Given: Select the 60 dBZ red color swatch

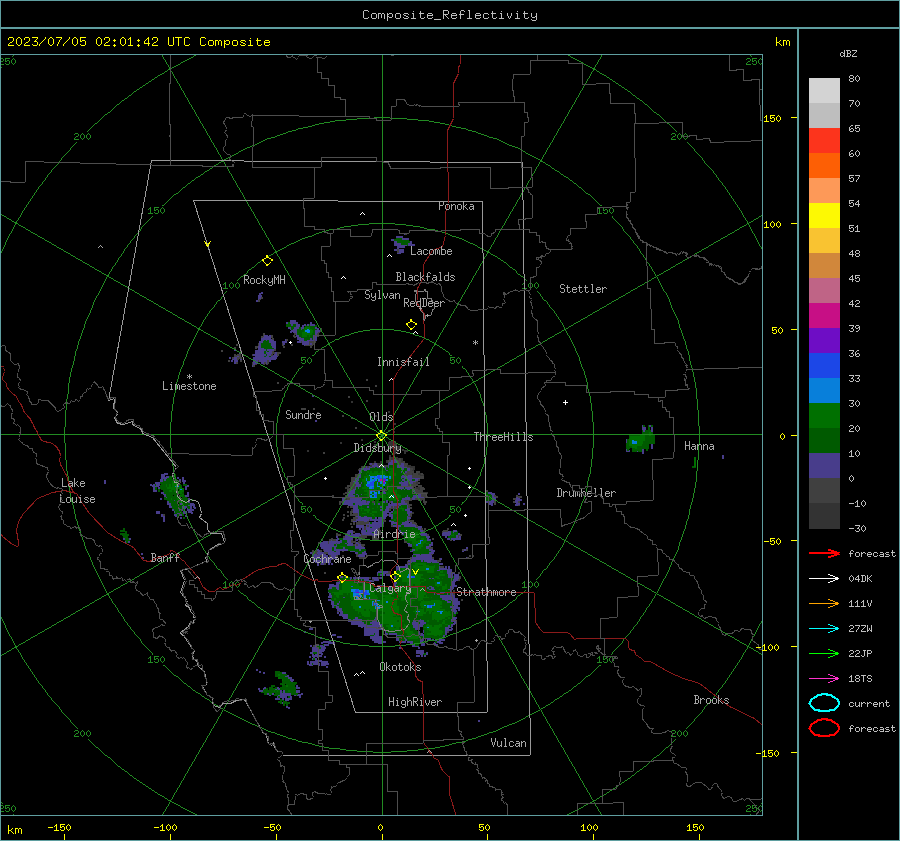Looking at the screenshot, I should (824, 141).
